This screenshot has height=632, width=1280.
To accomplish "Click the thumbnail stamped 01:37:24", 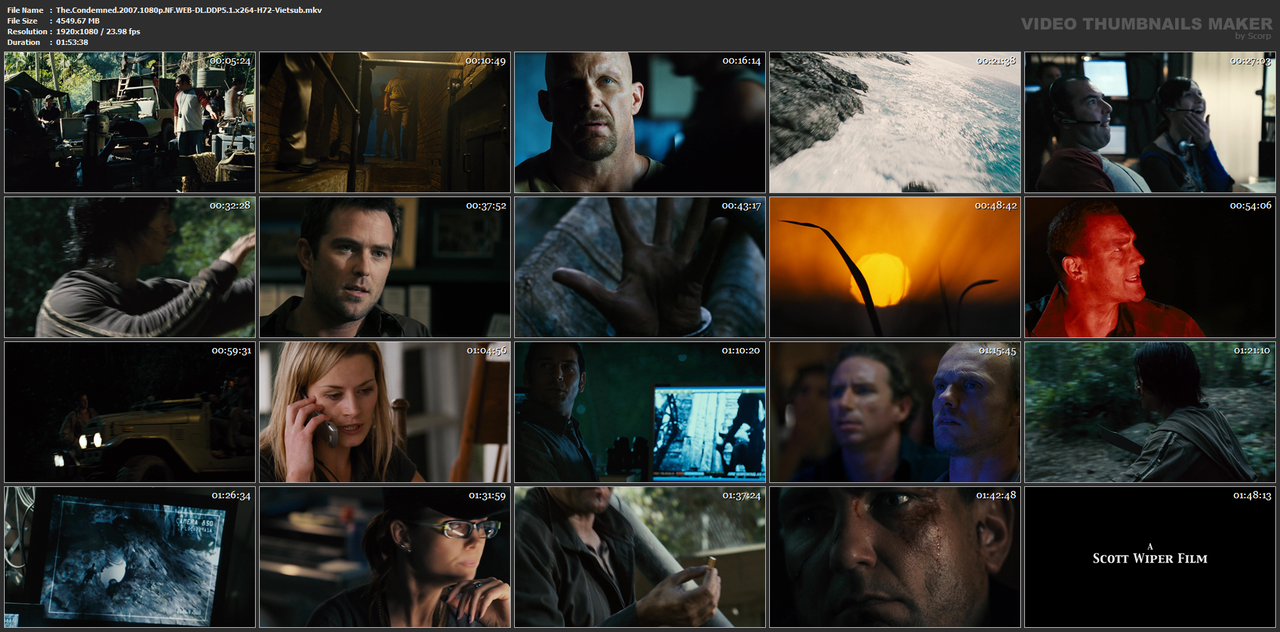I will (x=640, y=557).
